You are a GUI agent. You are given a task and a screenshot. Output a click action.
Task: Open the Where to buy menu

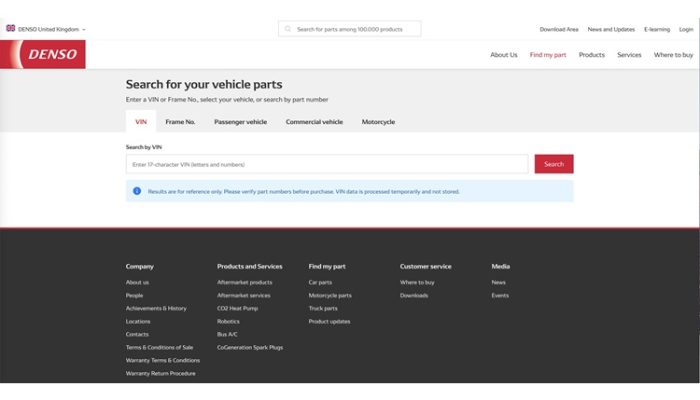(x=673, y=55)
